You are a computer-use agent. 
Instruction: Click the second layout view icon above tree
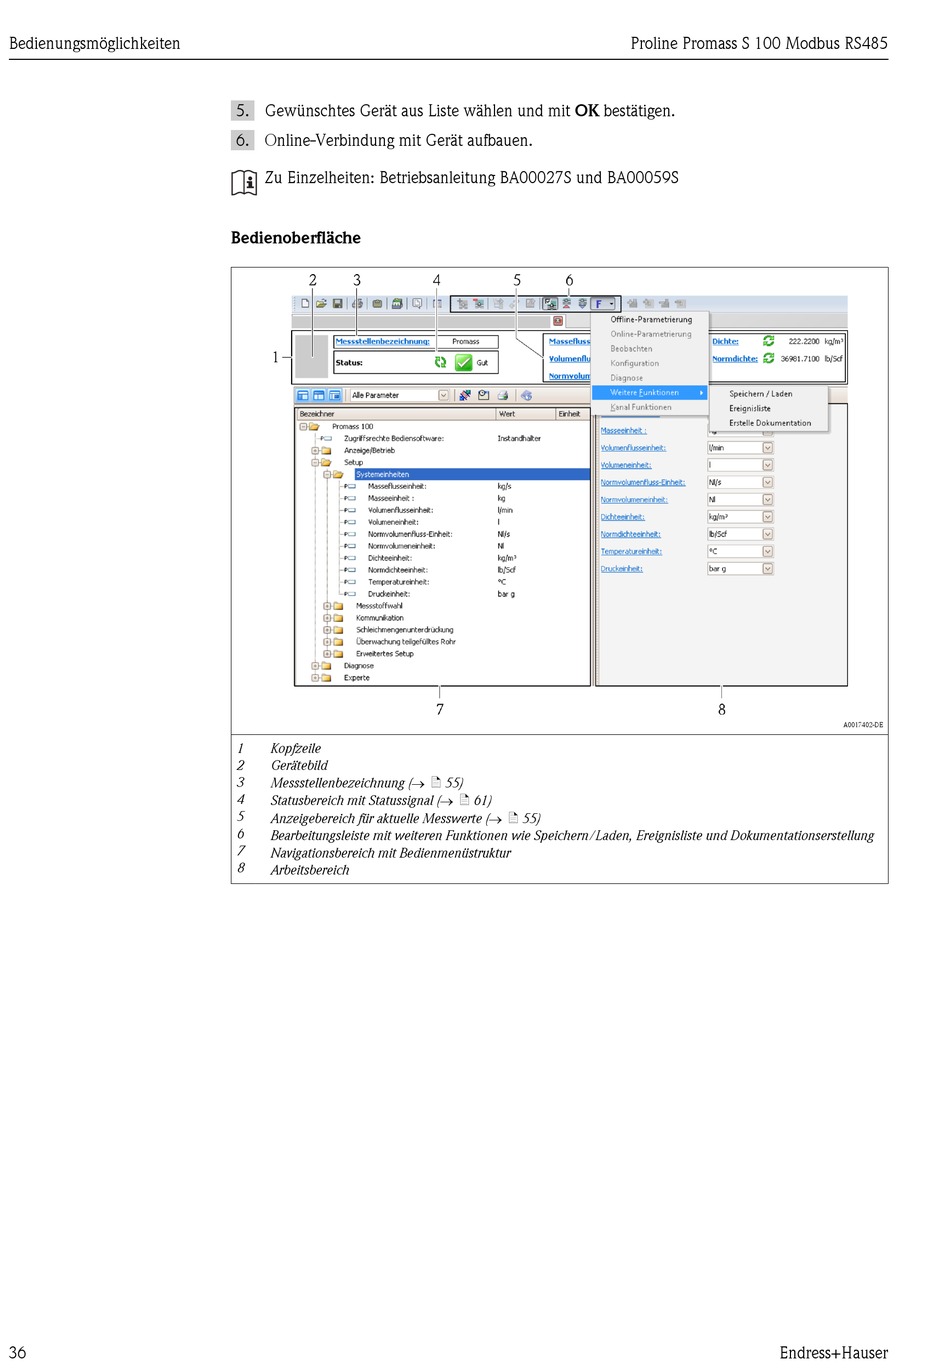pos(319,395)
